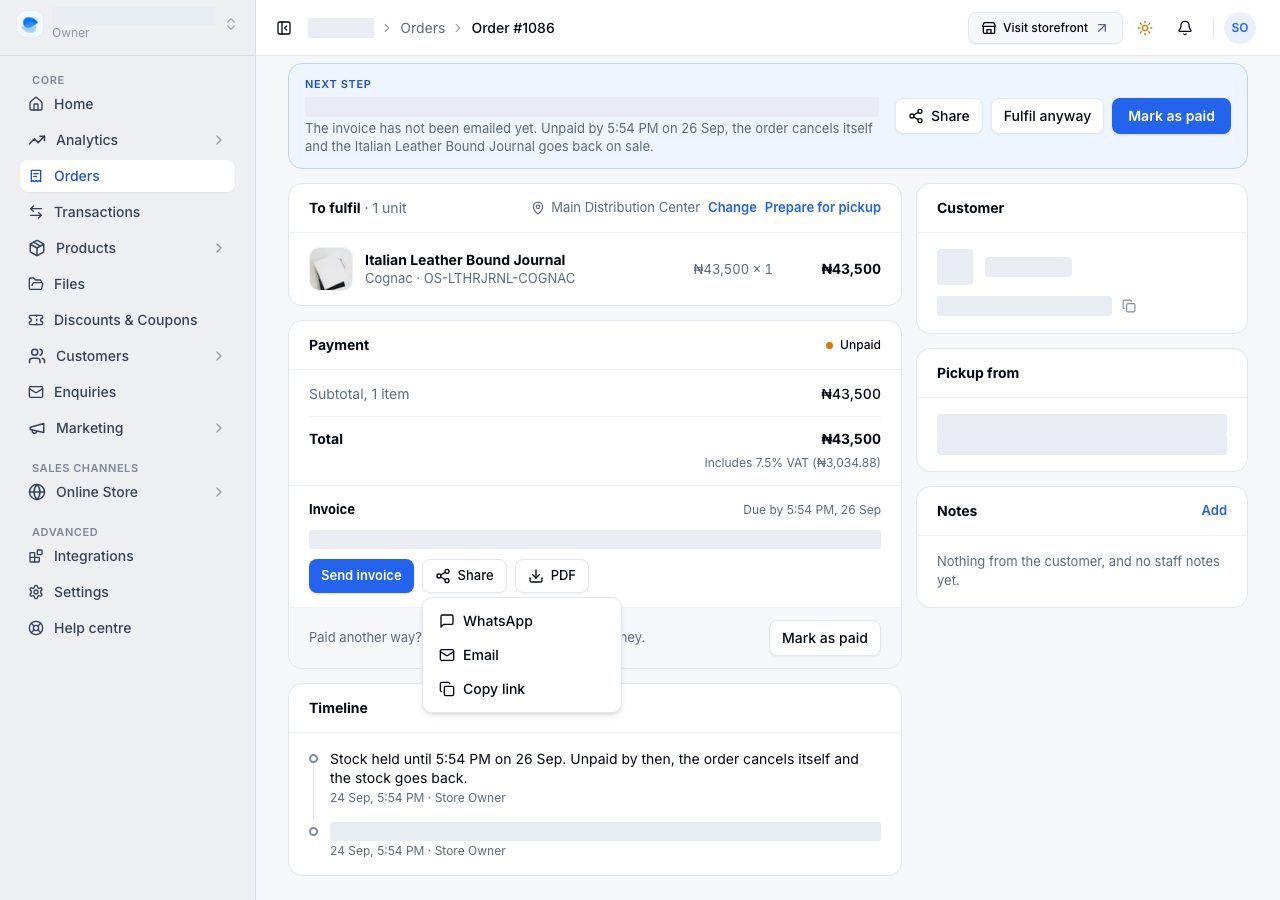The width and height of the screenshot is (1280, 900).
Task: Share invoice via WhatsApp
Action: [x=522, y=621]
